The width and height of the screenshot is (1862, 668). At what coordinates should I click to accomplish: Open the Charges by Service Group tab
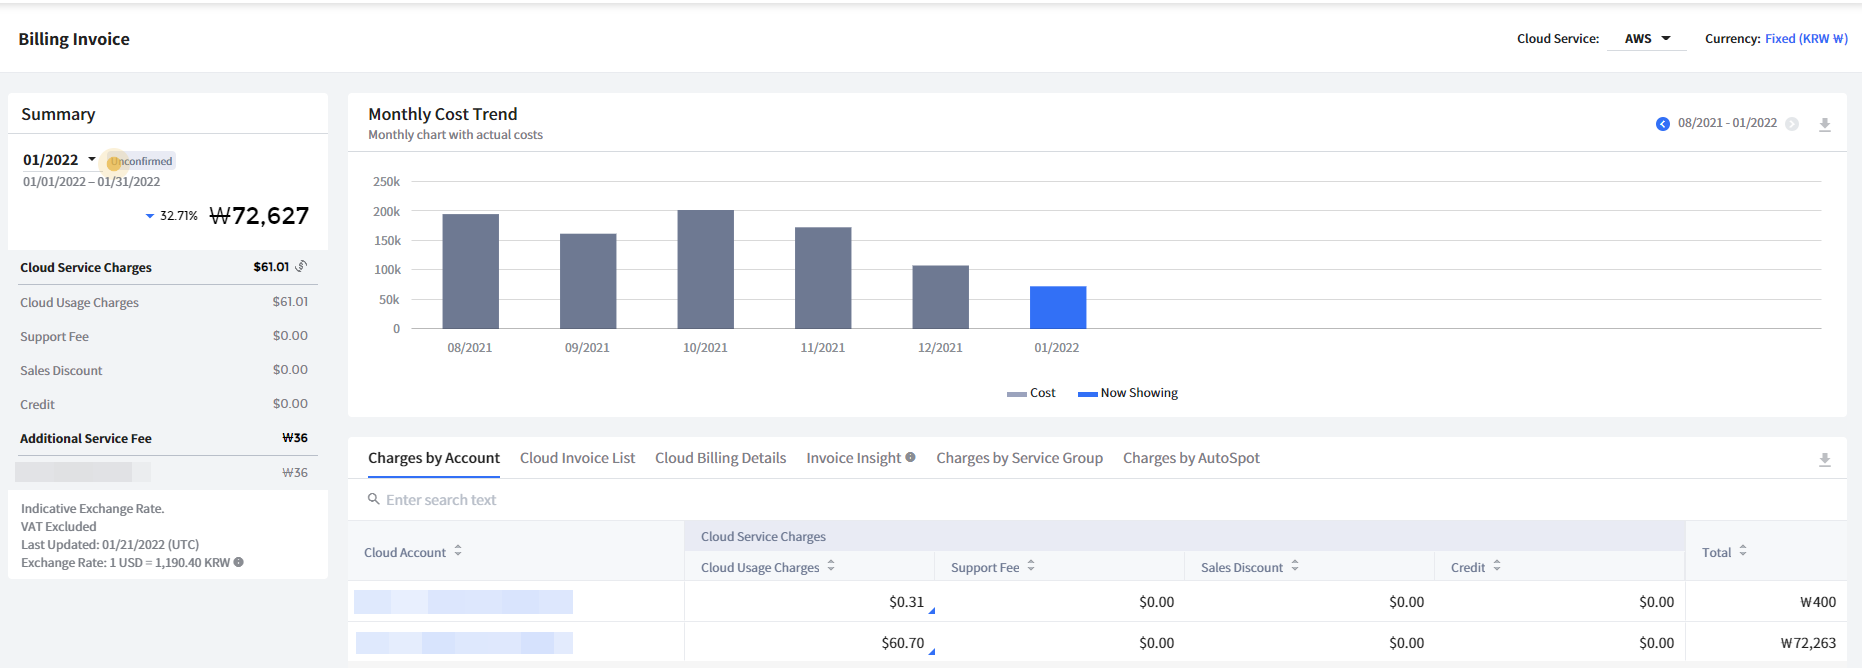(1019, 458)
